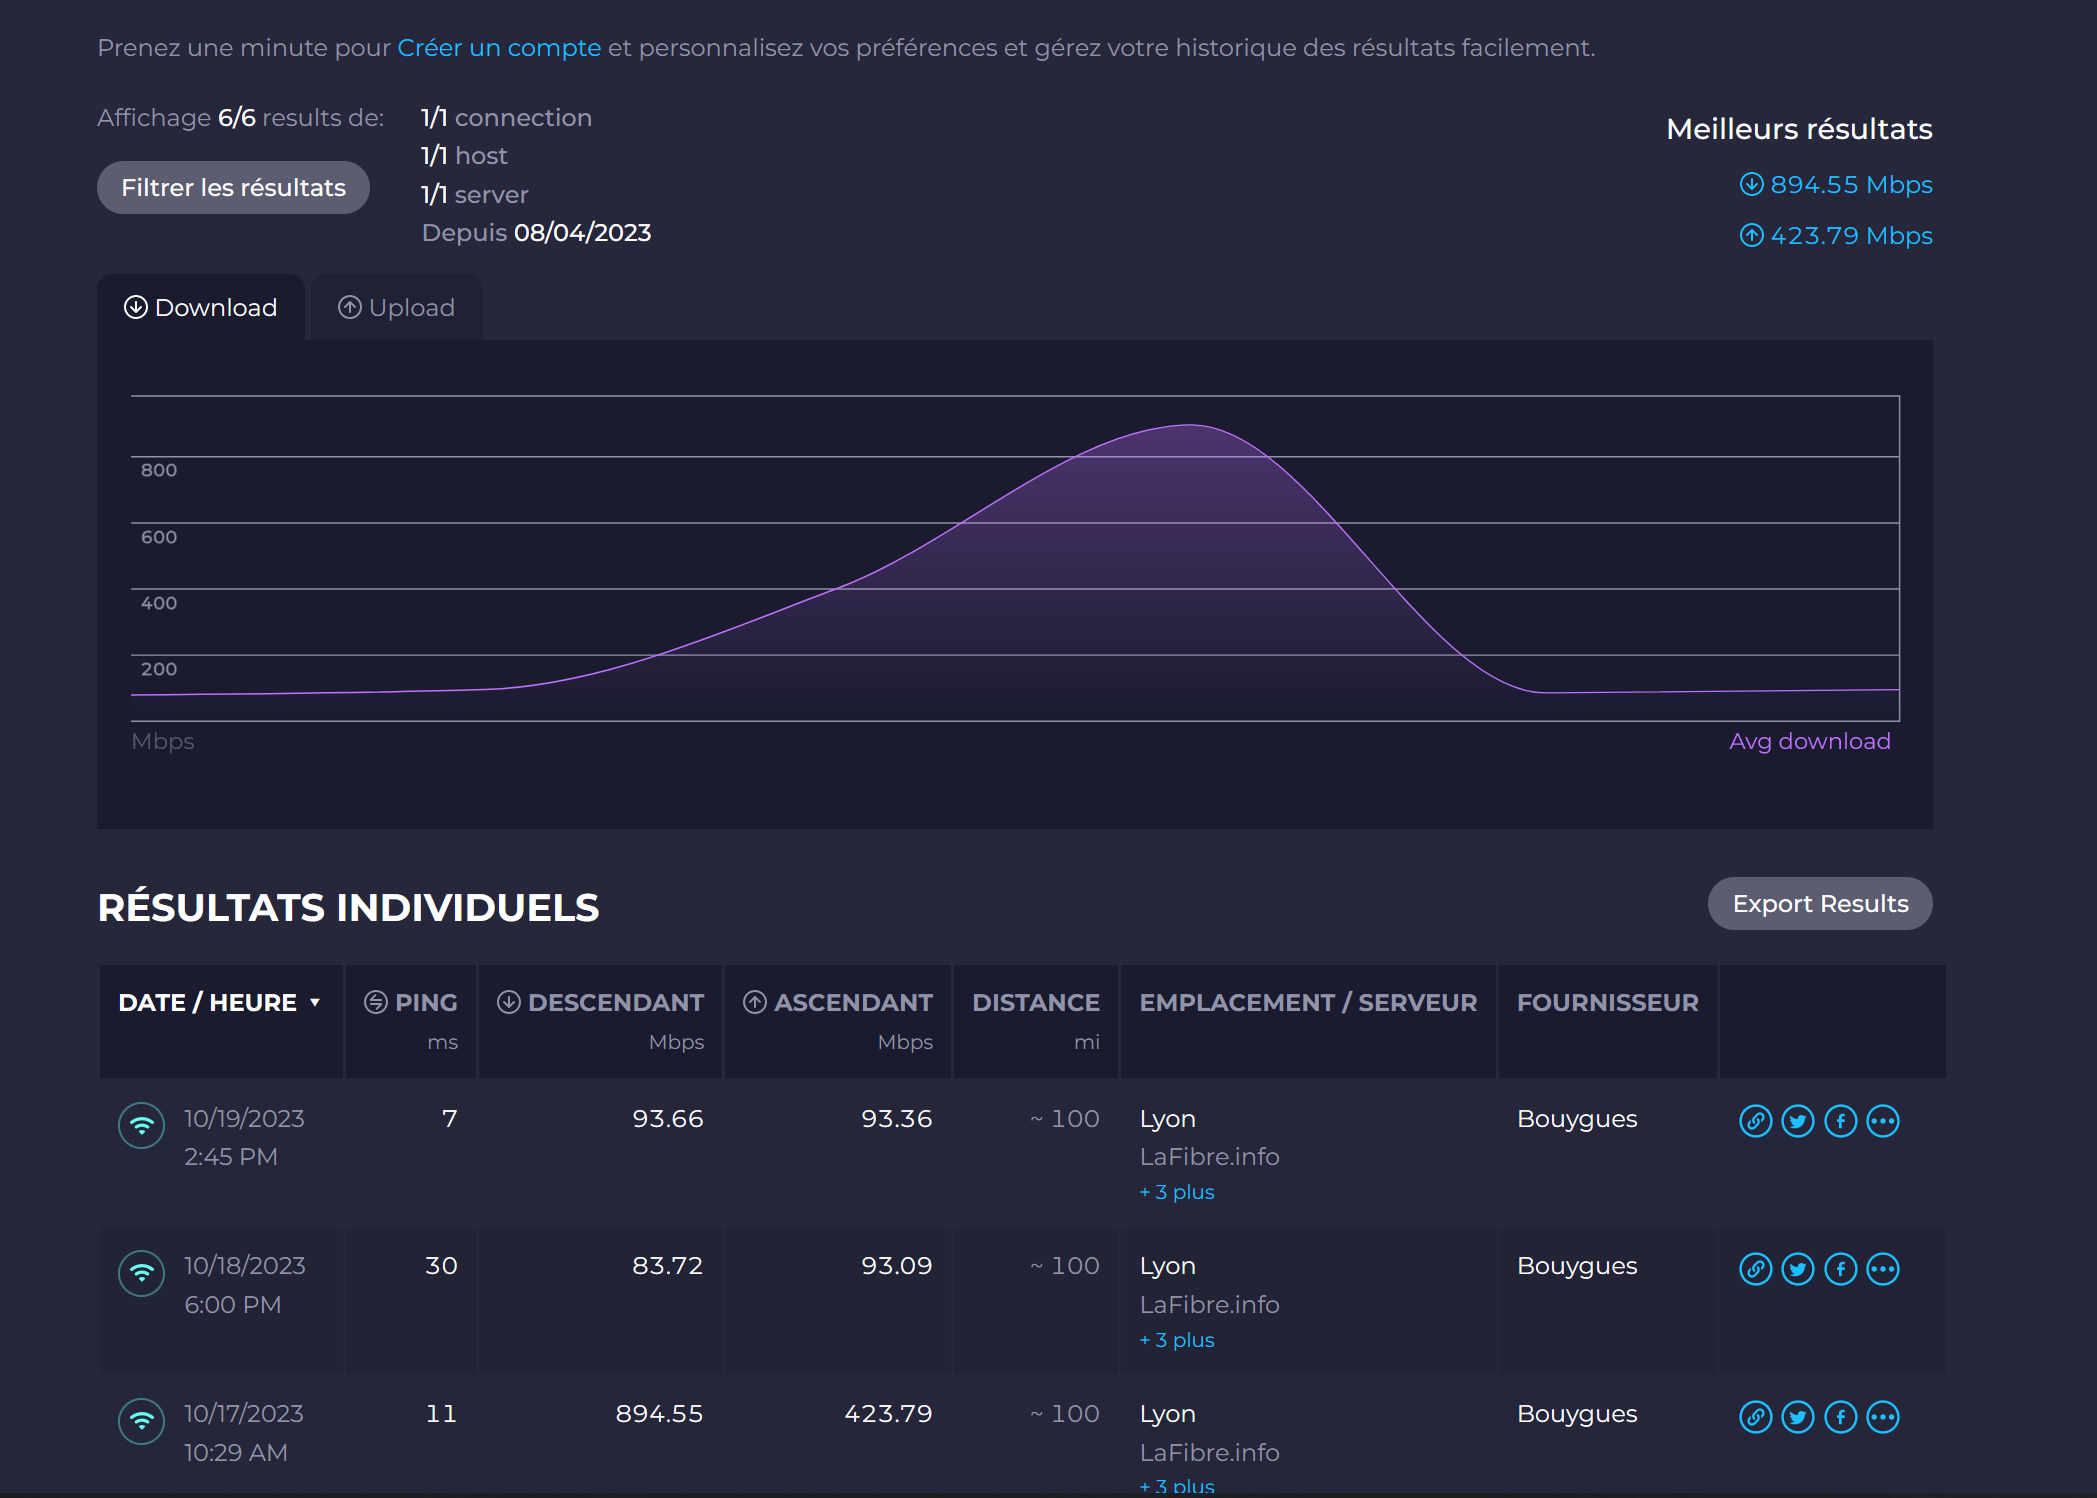Share 10/19/2023 result on Twitter
This screenshot has width=2097, height=1498.
[x=1798, y=1121]
